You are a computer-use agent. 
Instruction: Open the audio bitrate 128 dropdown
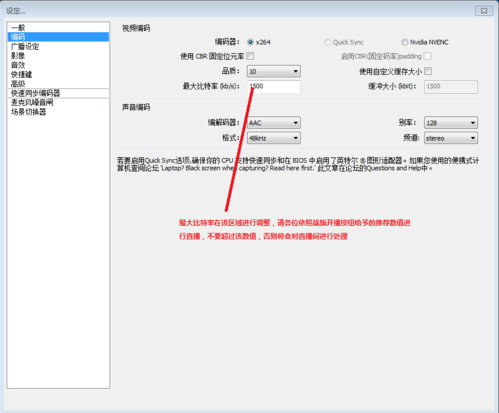click(451, 123)
